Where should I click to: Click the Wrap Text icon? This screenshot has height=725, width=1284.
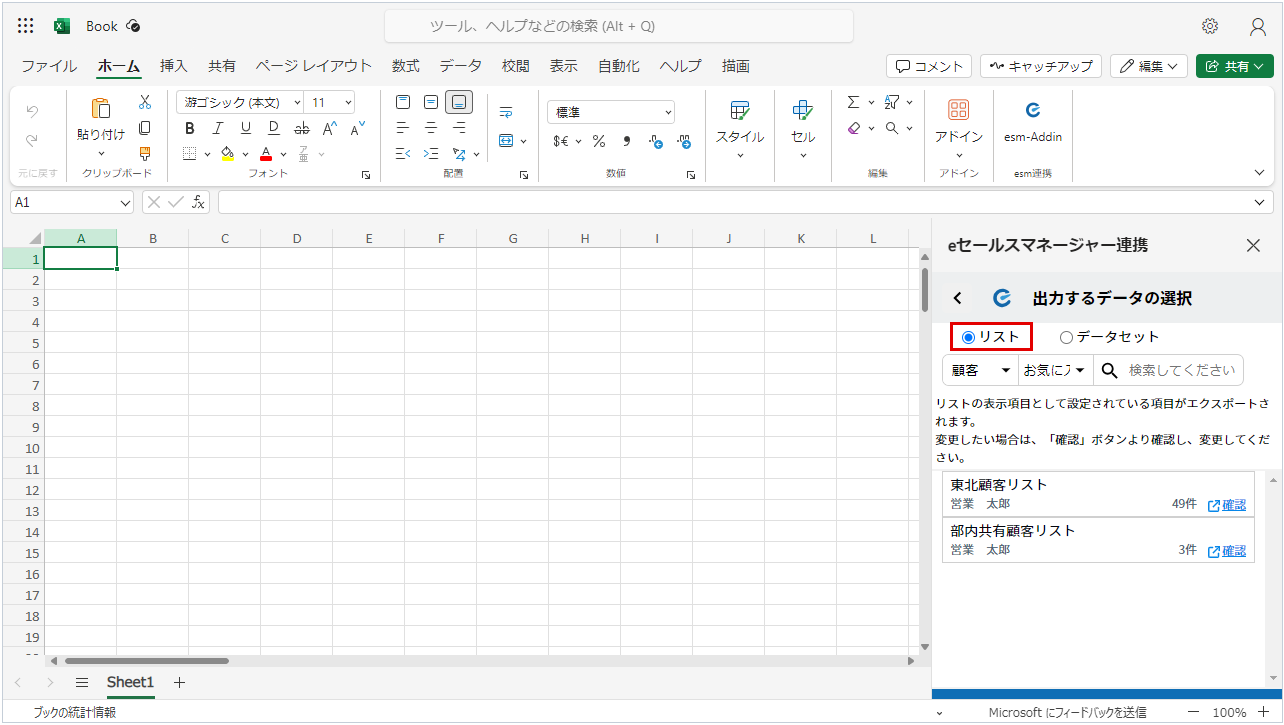coord(506,112)
